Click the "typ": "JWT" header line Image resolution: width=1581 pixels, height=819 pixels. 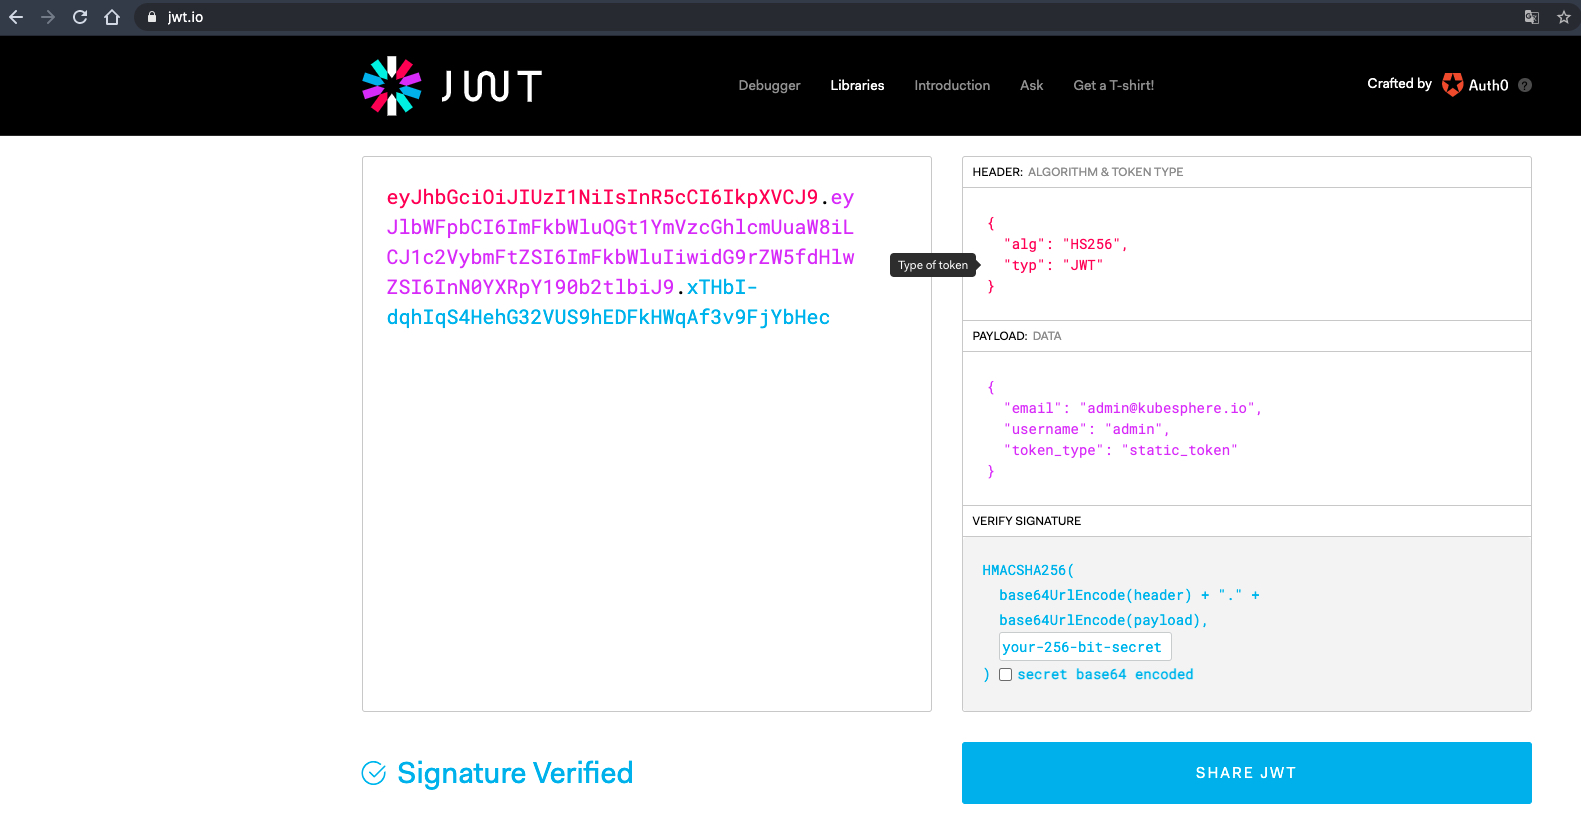[x=1053, y=266]
